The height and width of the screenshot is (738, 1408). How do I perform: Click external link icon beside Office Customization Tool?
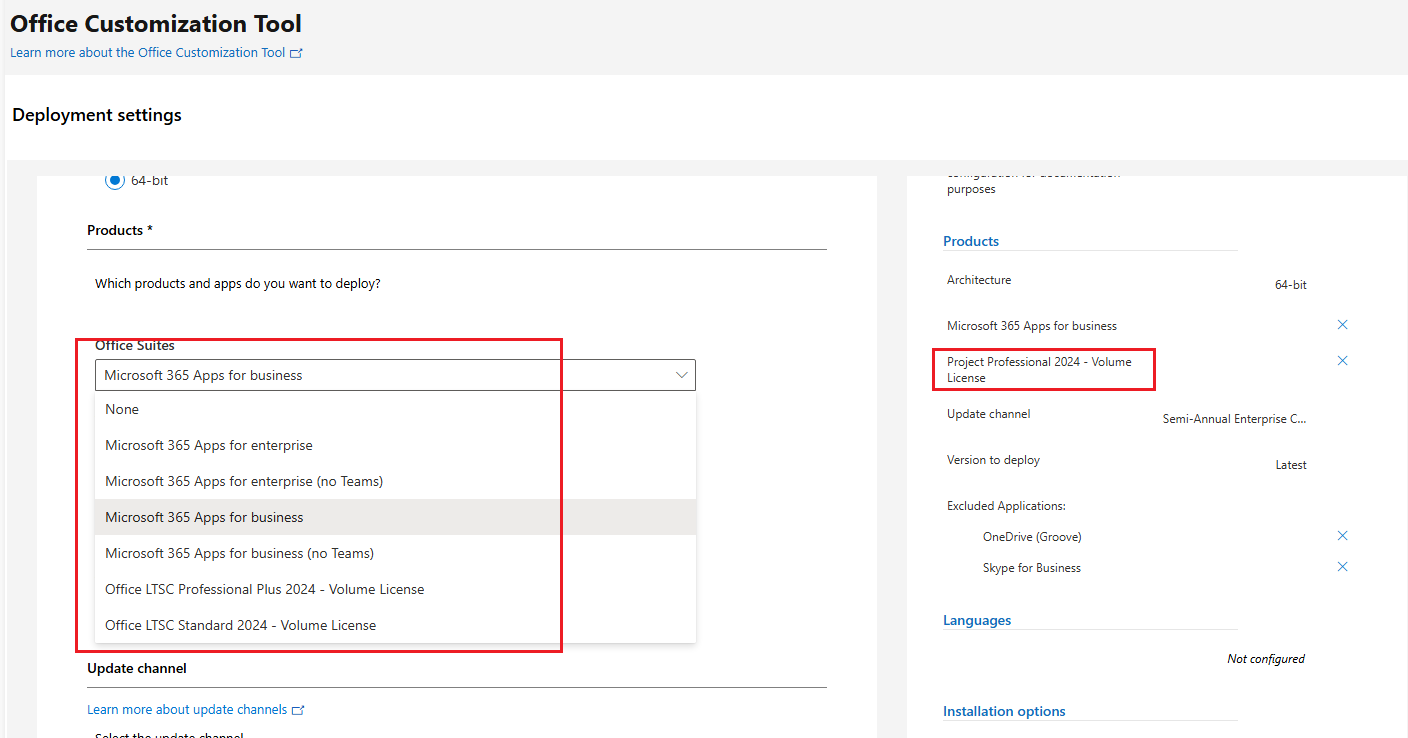tap(296, 53)
